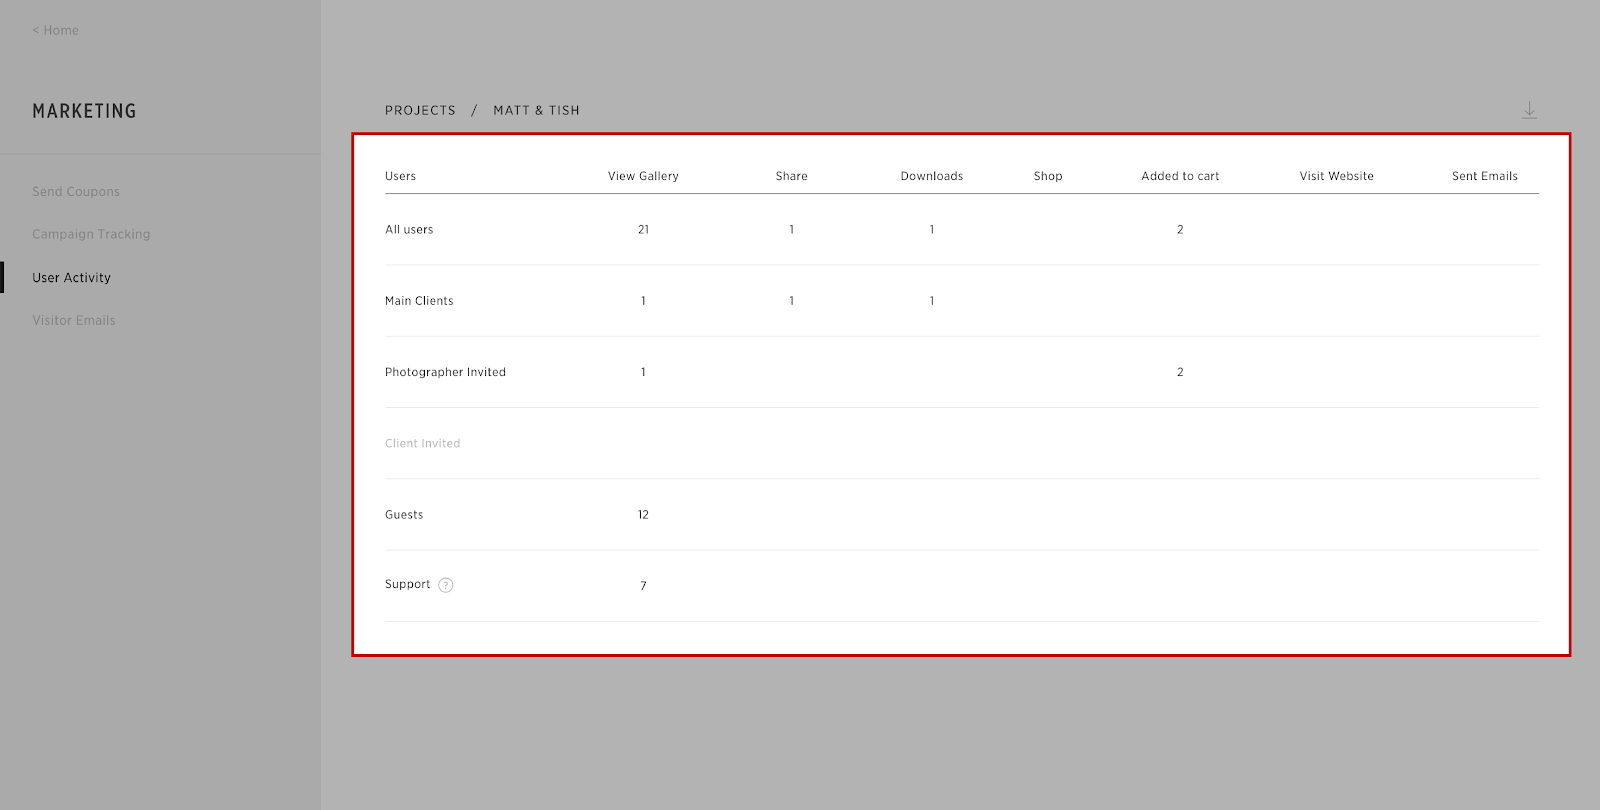Image resolution: width=1600 pixels, height=810 pixels.
Task: Go back to Home
Action: [55, 30]
